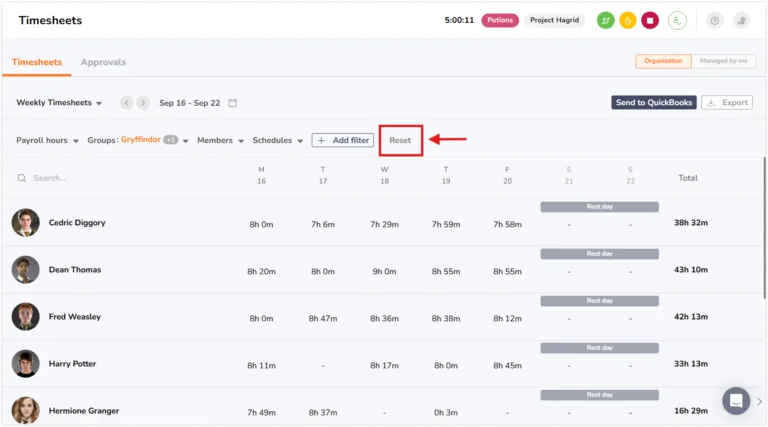Click the Potions activity tag
Image resolution: width=768 pixels, height=427 pixels.
[500, 20]
